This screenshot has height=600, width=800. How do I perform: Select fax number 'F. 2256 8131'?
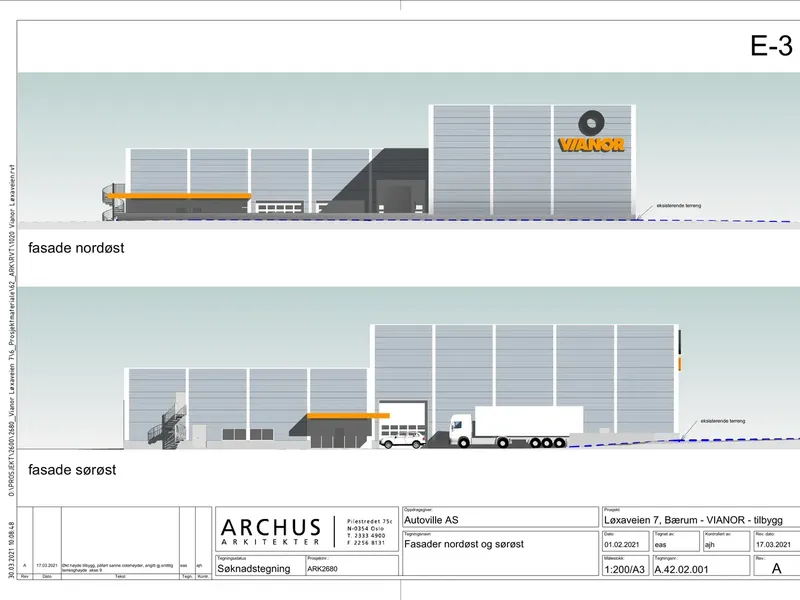coord(366,543)
